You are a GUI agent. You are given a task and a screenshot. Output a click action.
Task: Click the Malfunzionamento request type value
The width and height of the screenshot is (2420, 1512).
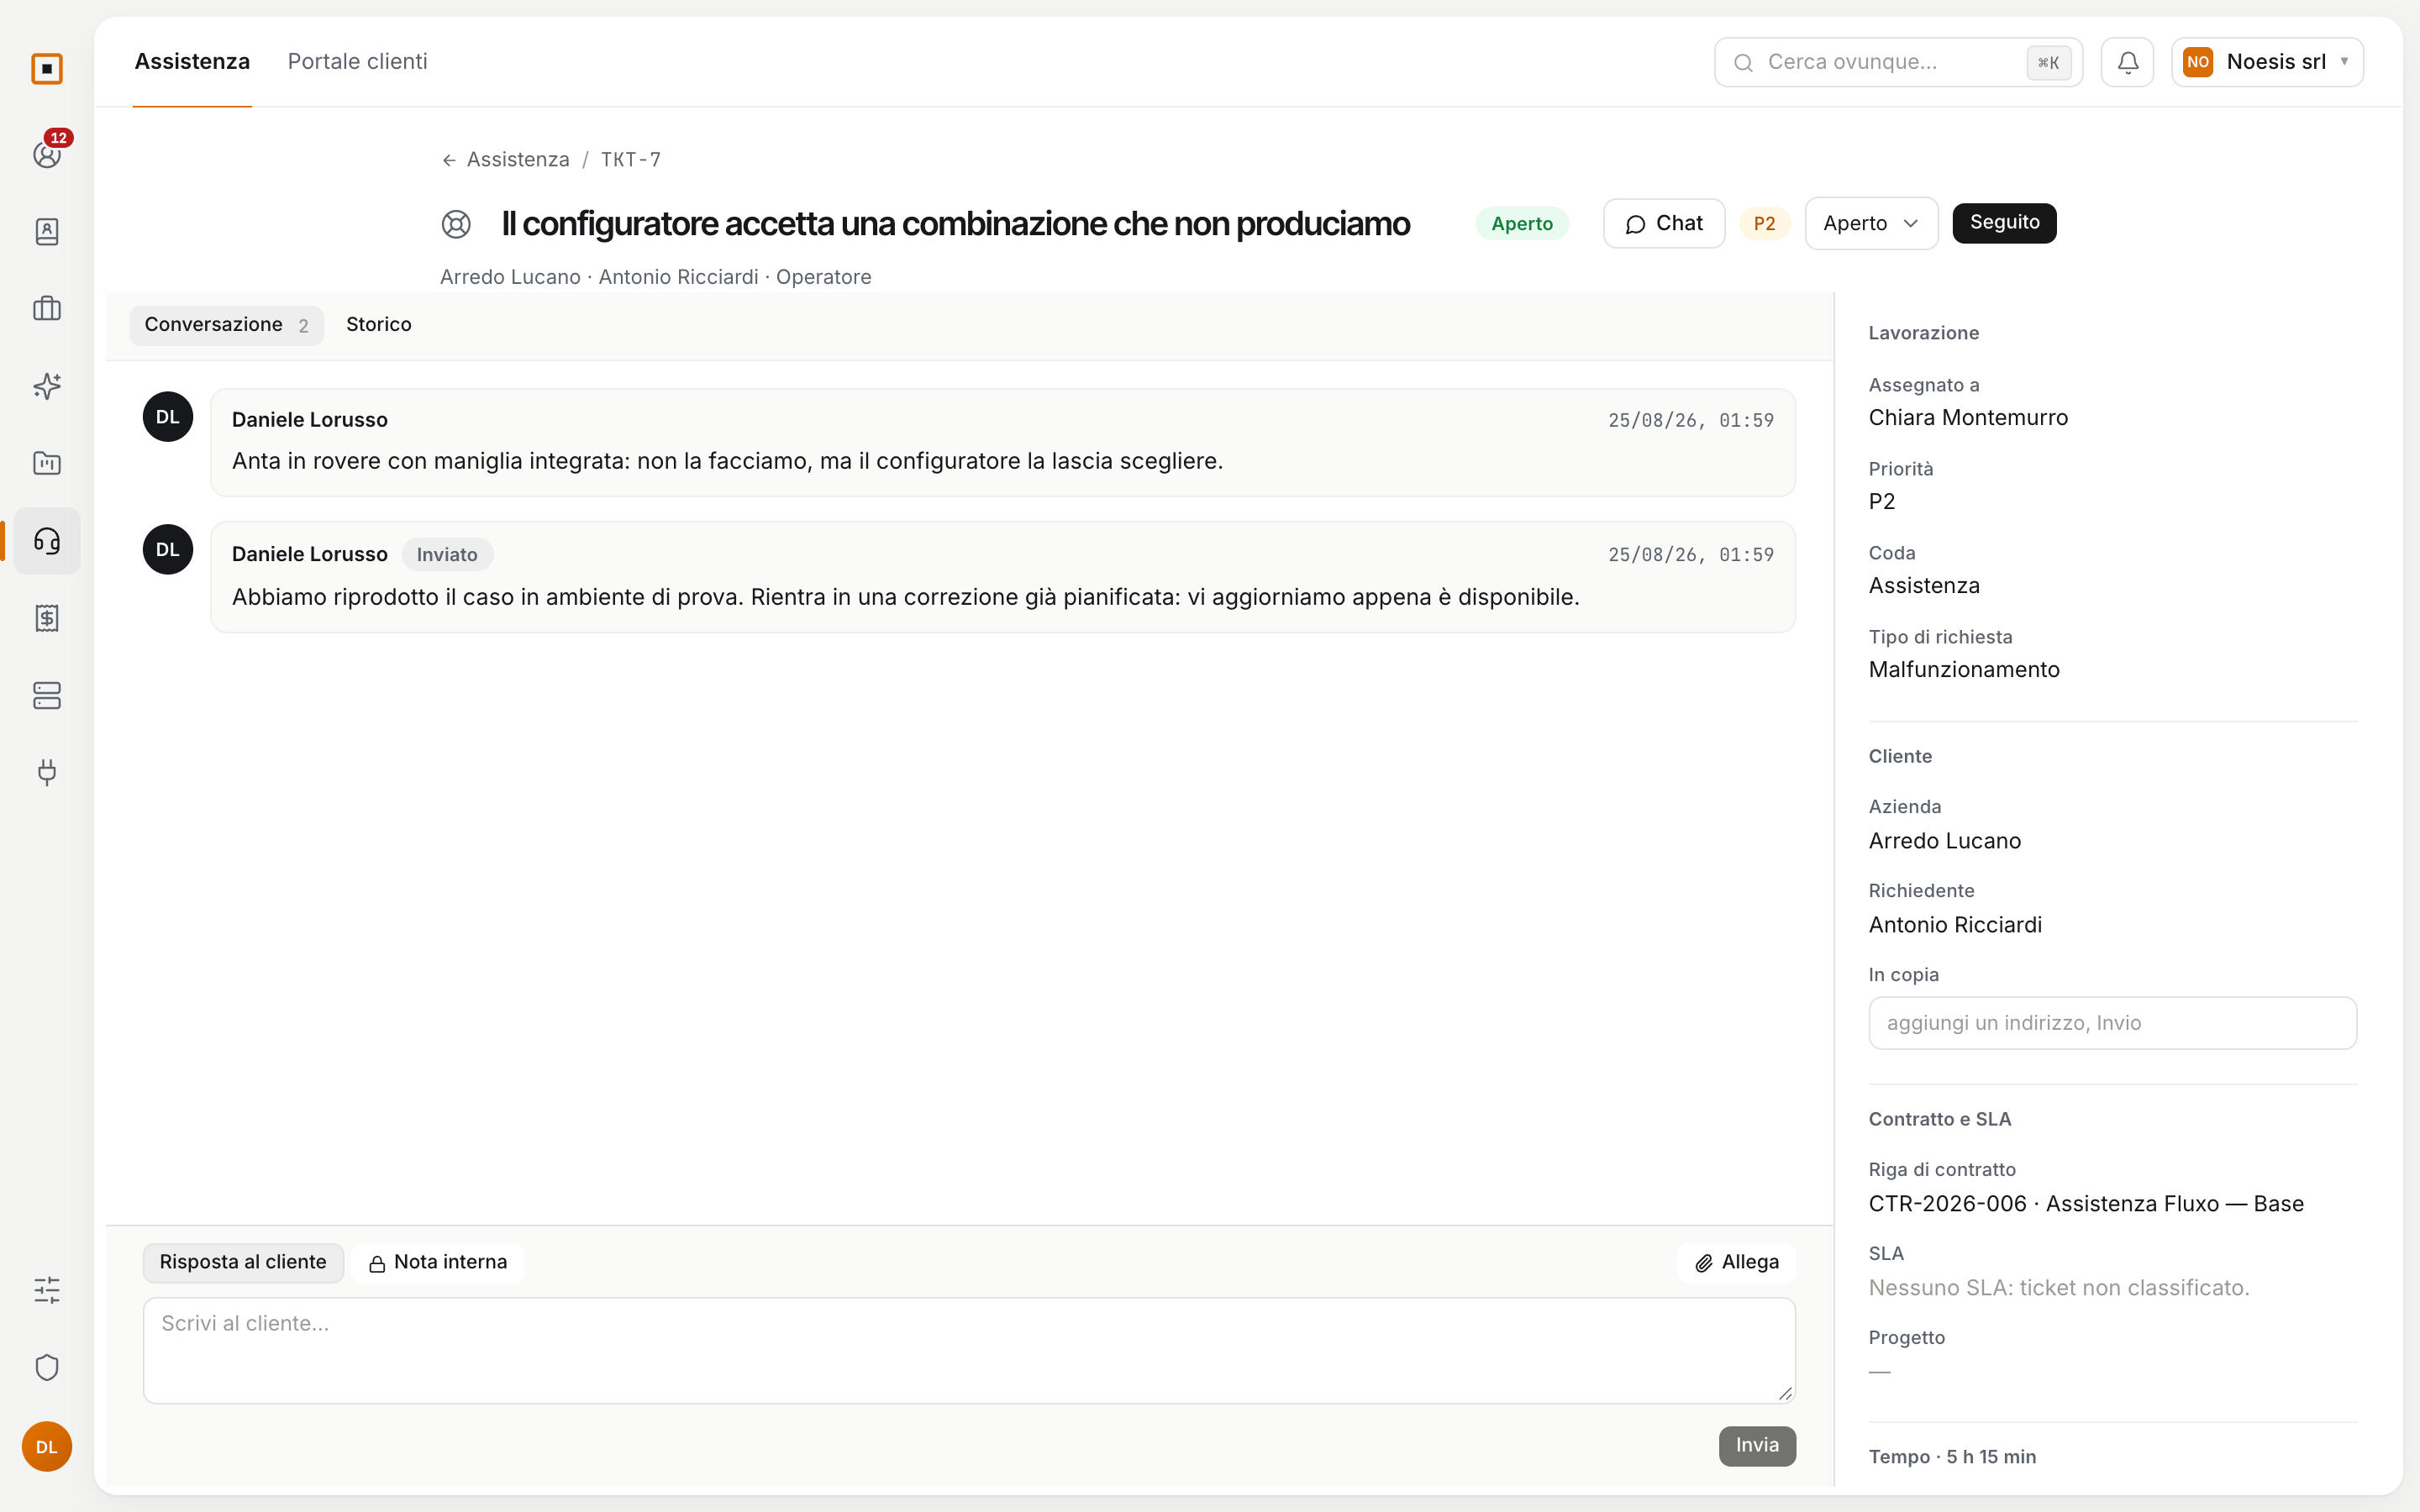pyautogui.click(x=1963, y=670)
